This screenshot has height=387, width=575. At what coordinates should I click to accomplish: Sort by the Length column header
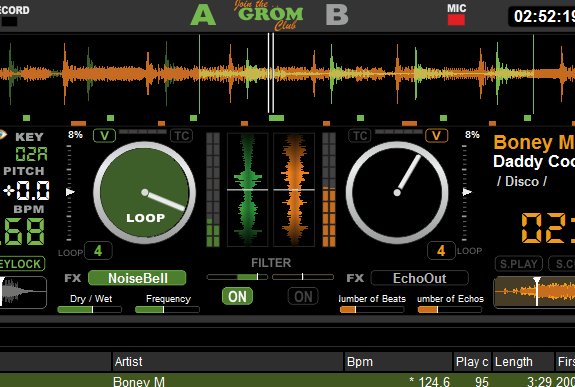523,362
